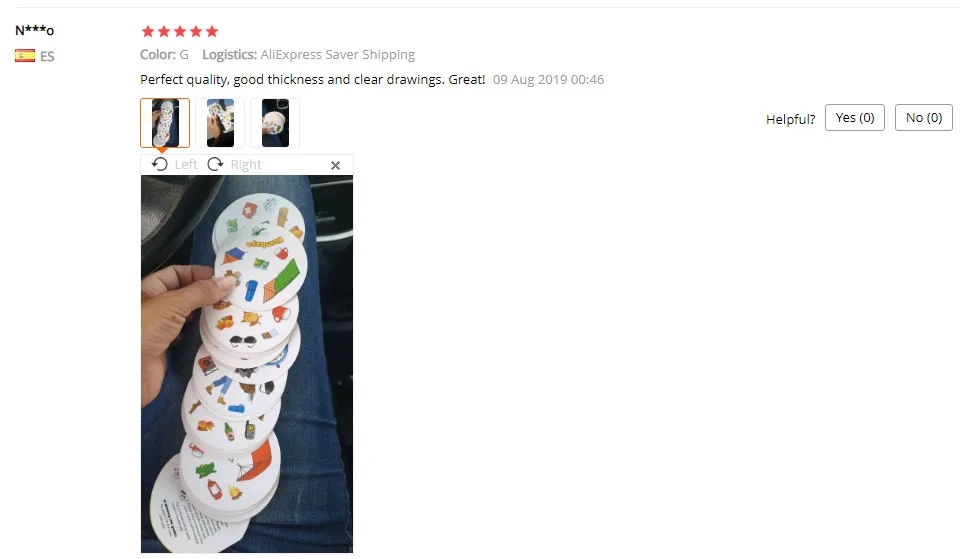The width and height of the screenshot is (965, 559).
Task: Click the AliExpress Saver Shipping text
Action: 338,54
